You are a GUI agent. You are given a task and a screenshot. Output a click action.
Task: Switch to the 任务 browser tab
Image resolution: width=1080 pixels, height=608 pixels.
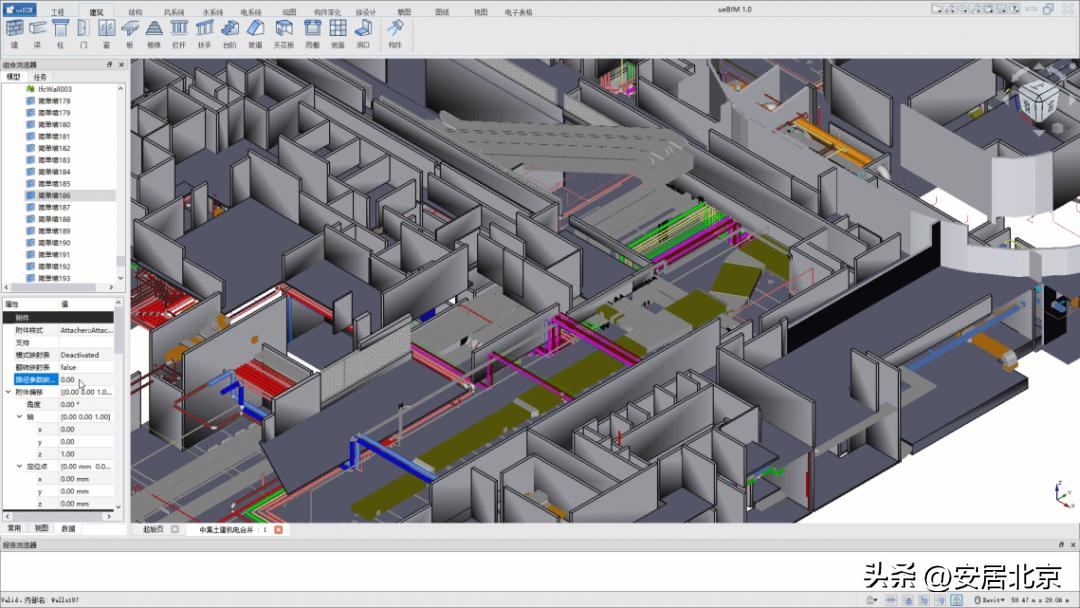coord(40,76)
